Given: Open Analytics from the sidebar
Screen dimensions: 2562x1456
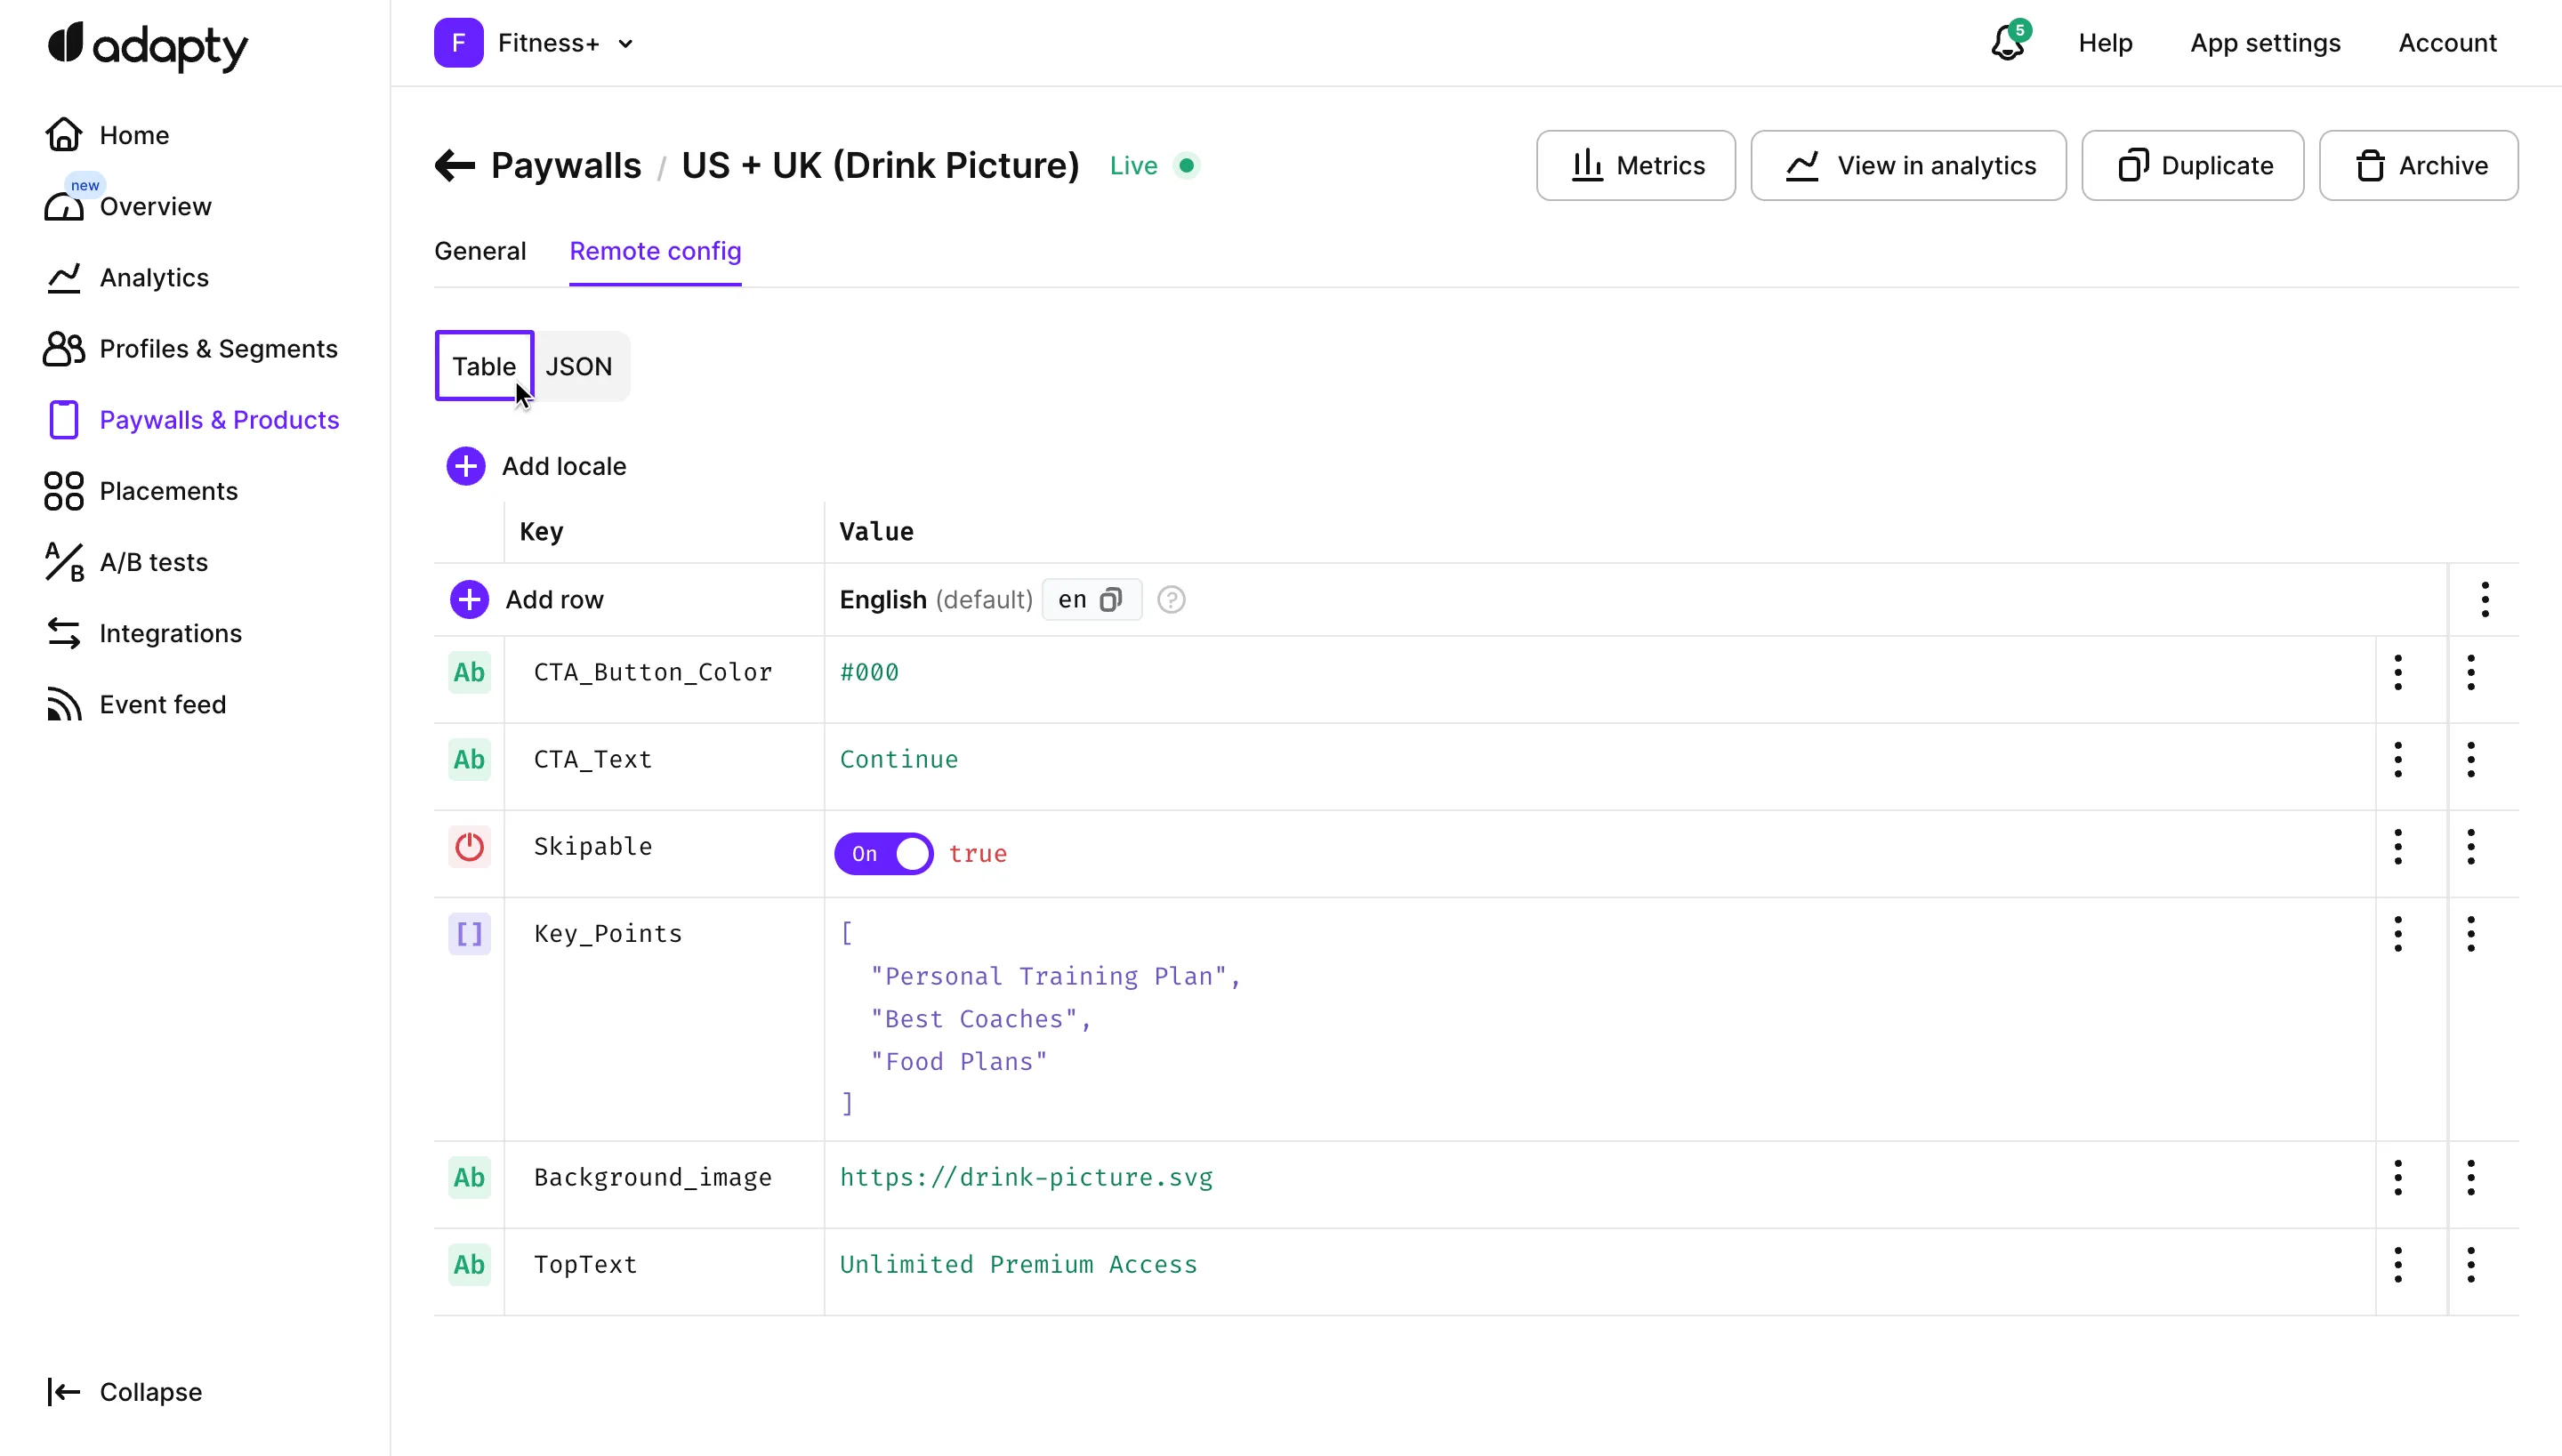Looking at the screenshot, I should (154, 277).
